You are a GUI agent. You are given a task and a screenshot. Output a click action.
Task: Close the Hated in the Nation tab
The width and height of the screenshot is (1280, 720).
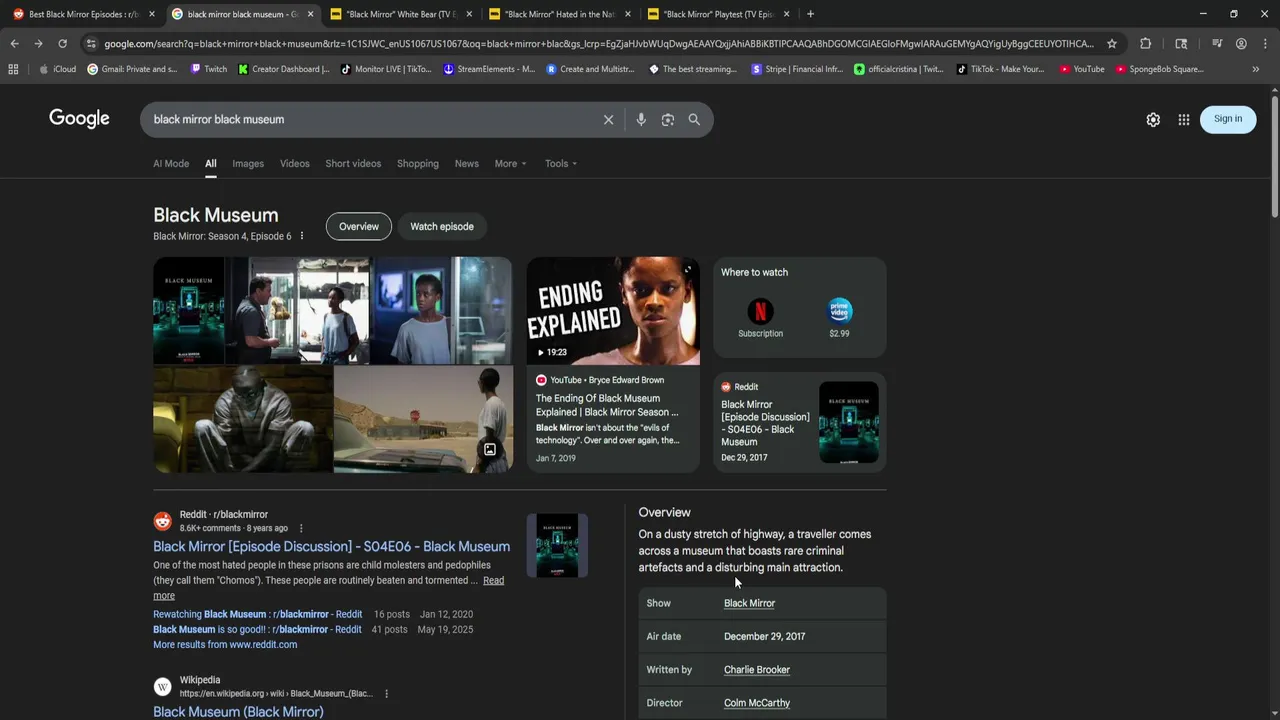pyautogui.click(x=628, y=14)
